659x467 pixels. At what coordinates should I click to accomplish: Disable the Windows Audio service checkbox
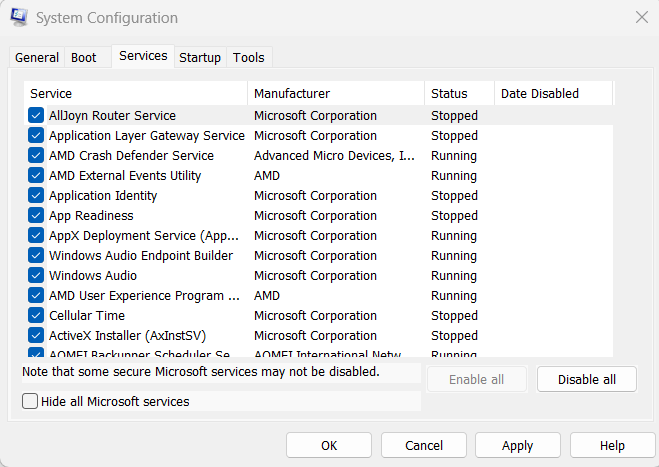[36, 276]
